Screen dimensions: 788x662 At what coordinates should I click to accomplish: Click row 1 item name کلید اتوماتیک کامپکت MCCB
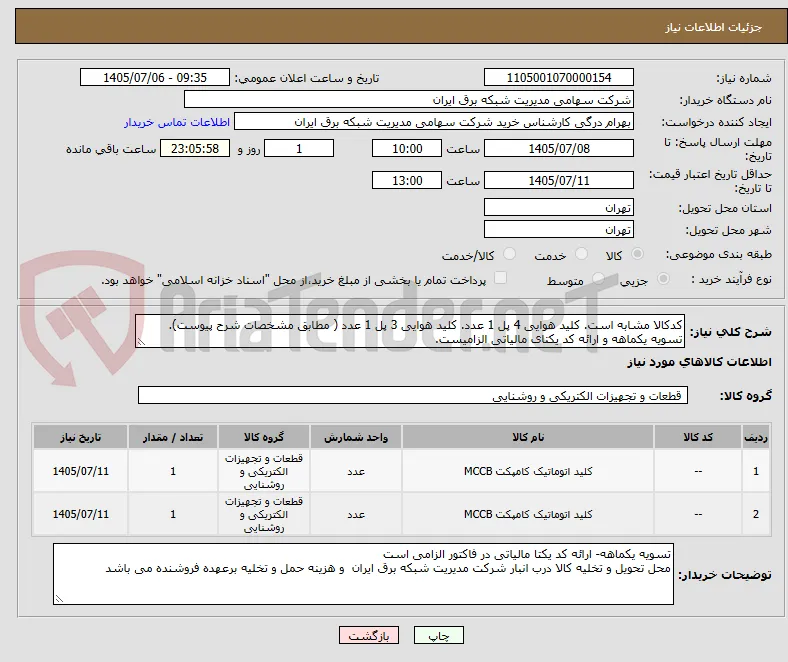528,471
